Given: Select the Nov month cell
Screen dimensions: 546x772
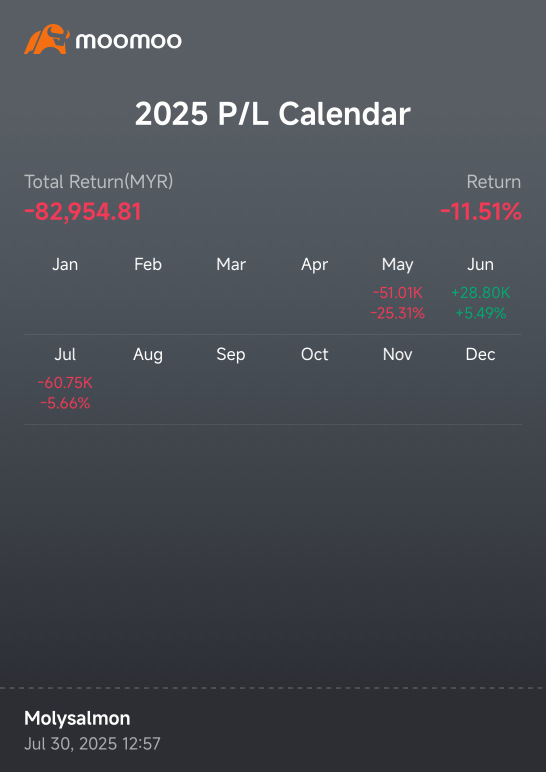Looking at the screenshot, I should click(397, 380).
